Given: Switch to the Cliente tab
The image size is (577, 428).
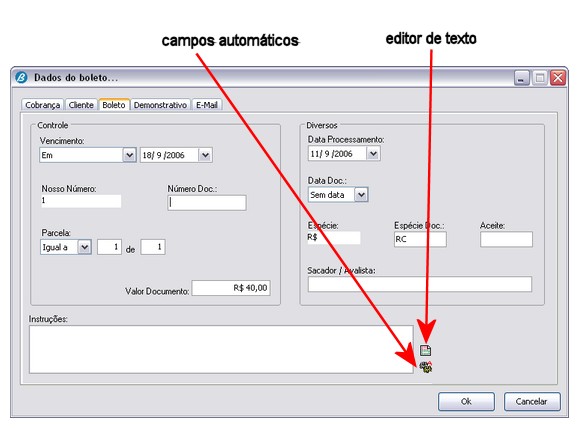Looking at the screenshot, I should pos(81,105).
